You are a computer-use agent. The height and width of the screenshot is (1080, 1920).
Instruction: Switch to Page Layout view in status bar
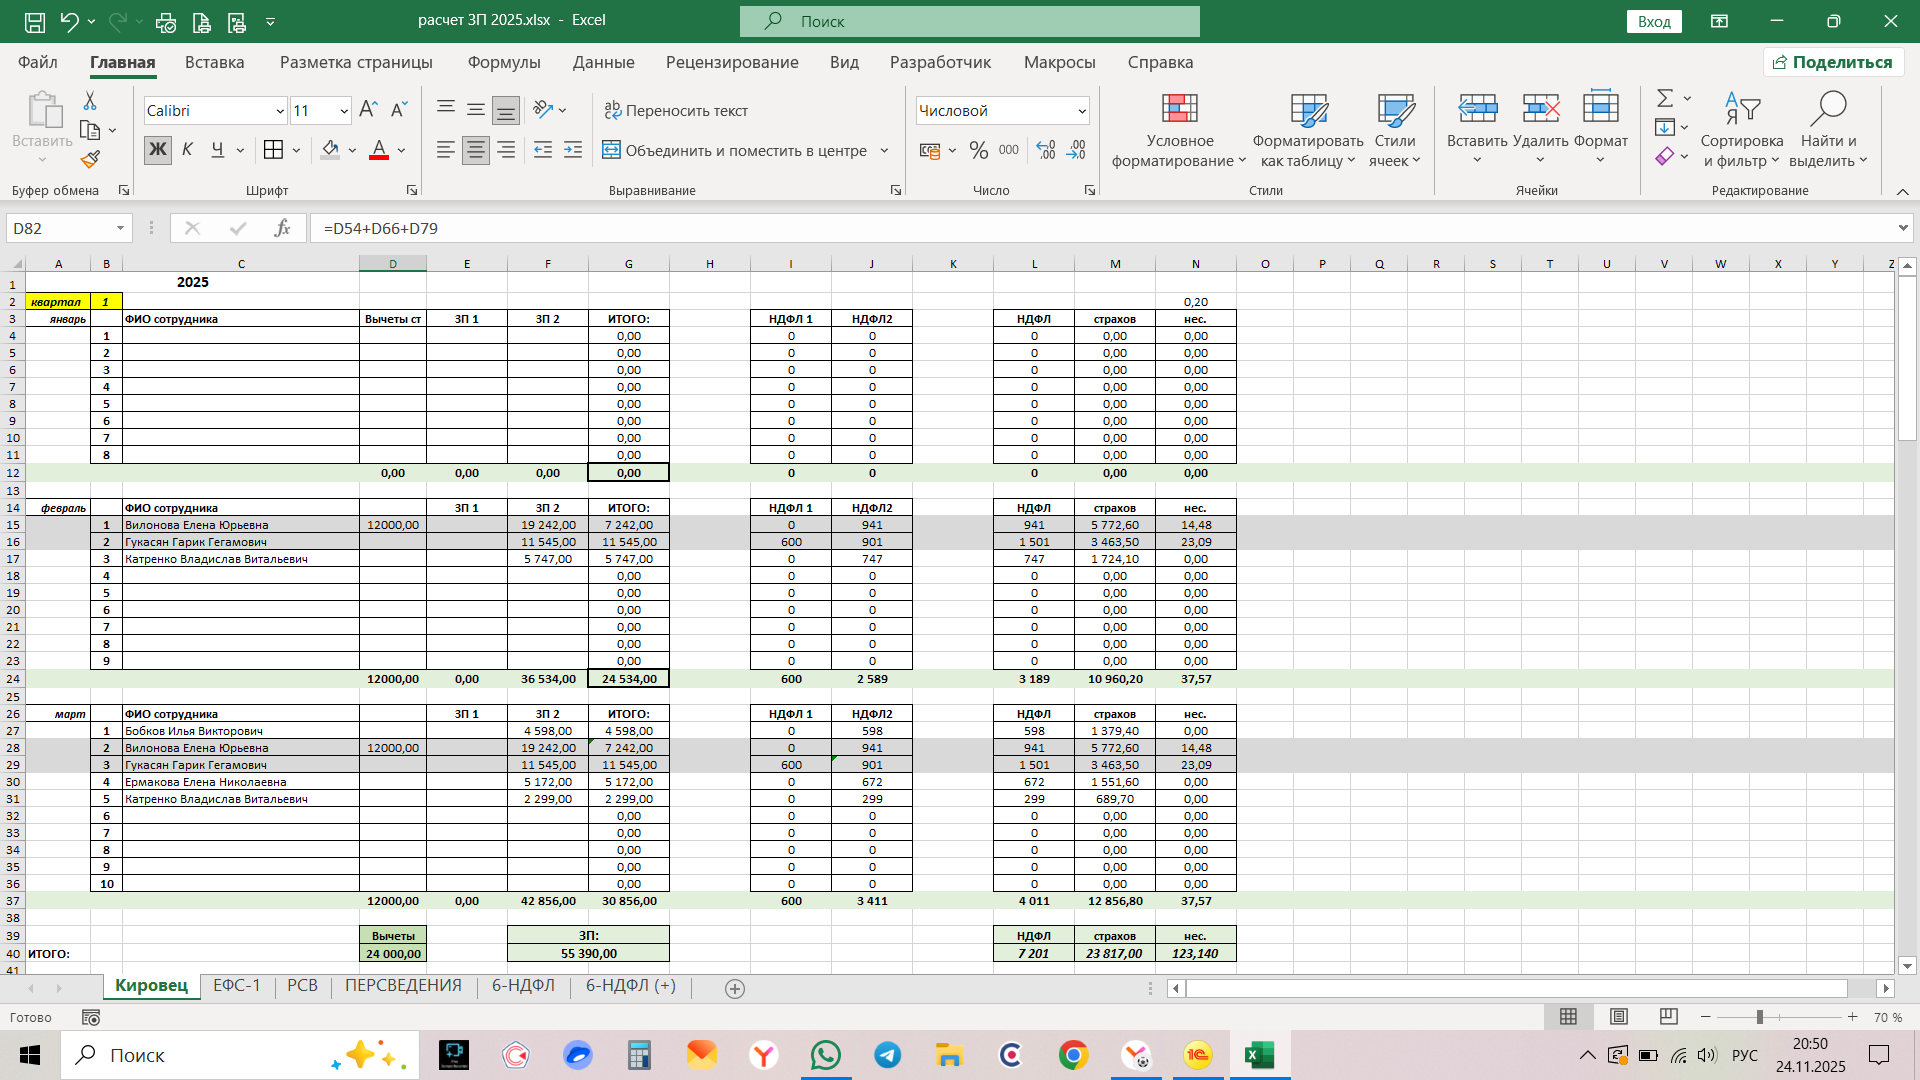(x=1618, y=1017)
